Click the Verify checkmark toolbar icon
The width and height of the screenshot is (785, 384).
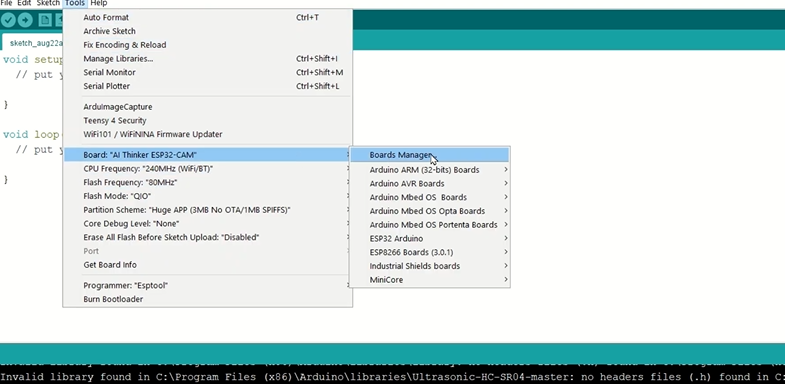[x=8, y=20]
